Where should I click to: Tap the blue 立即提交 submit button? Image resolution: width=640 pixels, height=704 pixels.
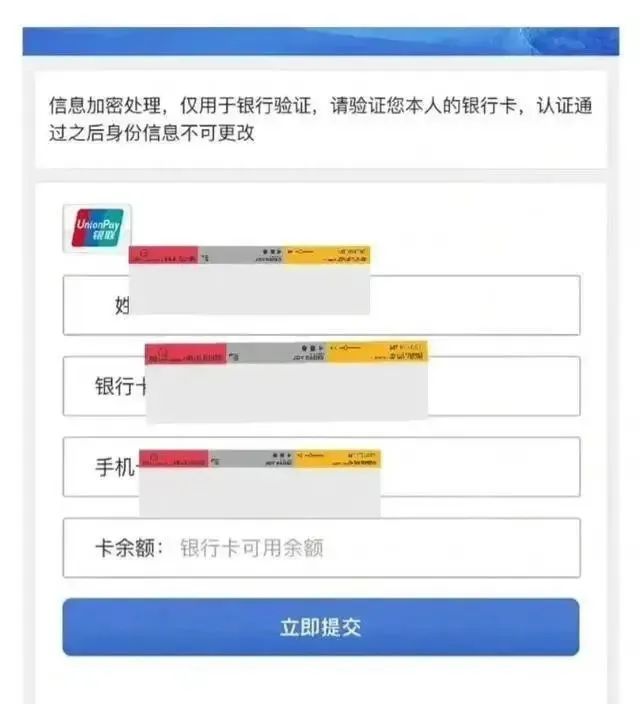(x=320, y=627)
